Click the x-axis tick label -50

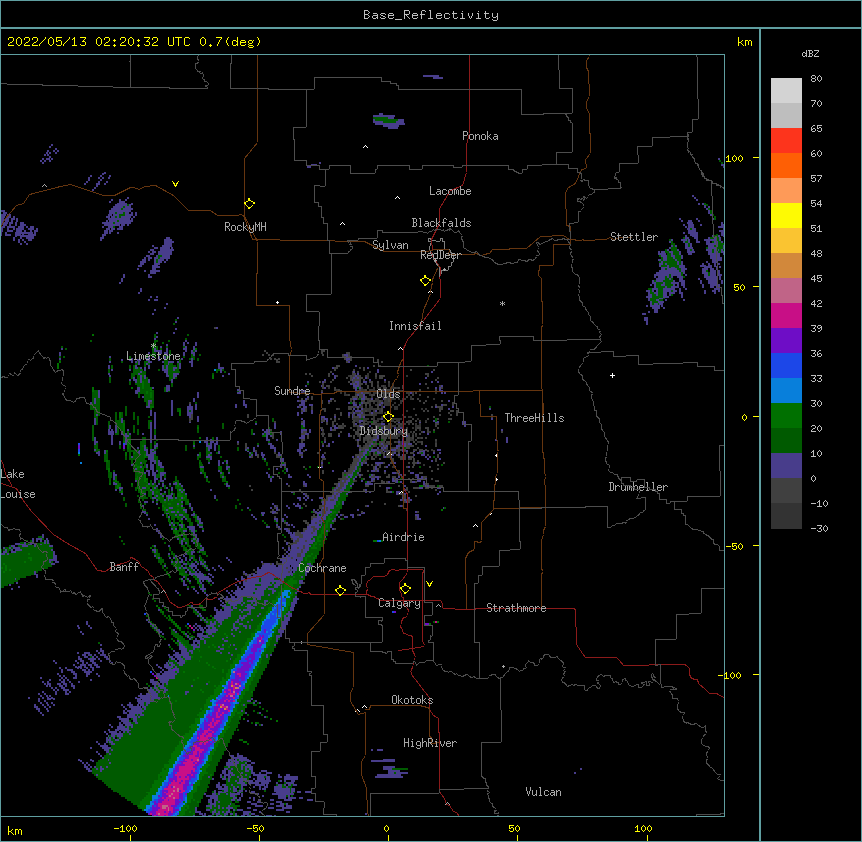pos(255,828)
